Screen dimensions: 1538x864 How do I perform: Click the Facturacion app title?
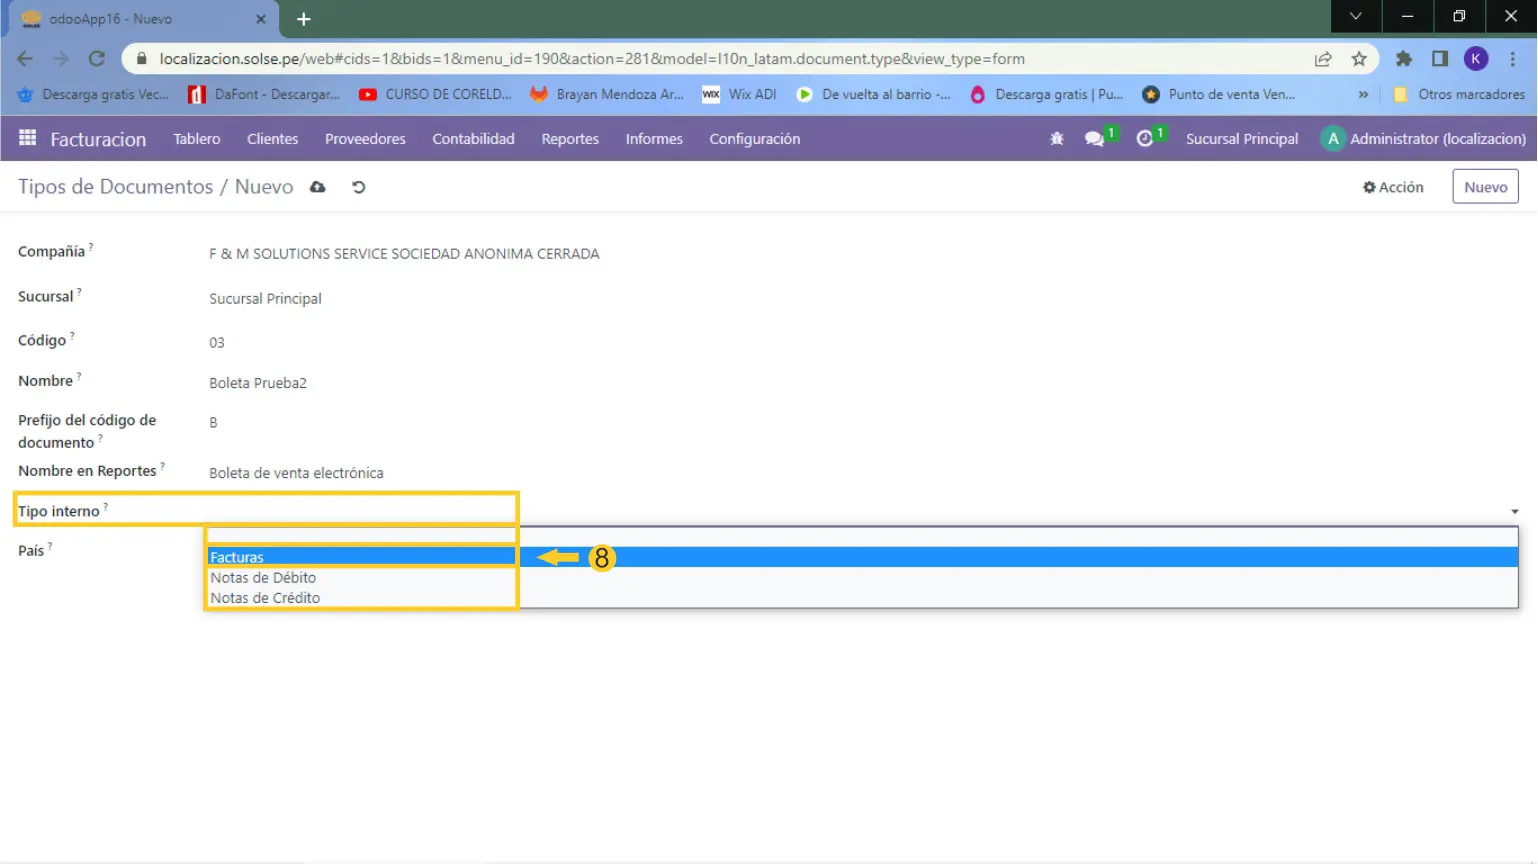pos(98,139)
